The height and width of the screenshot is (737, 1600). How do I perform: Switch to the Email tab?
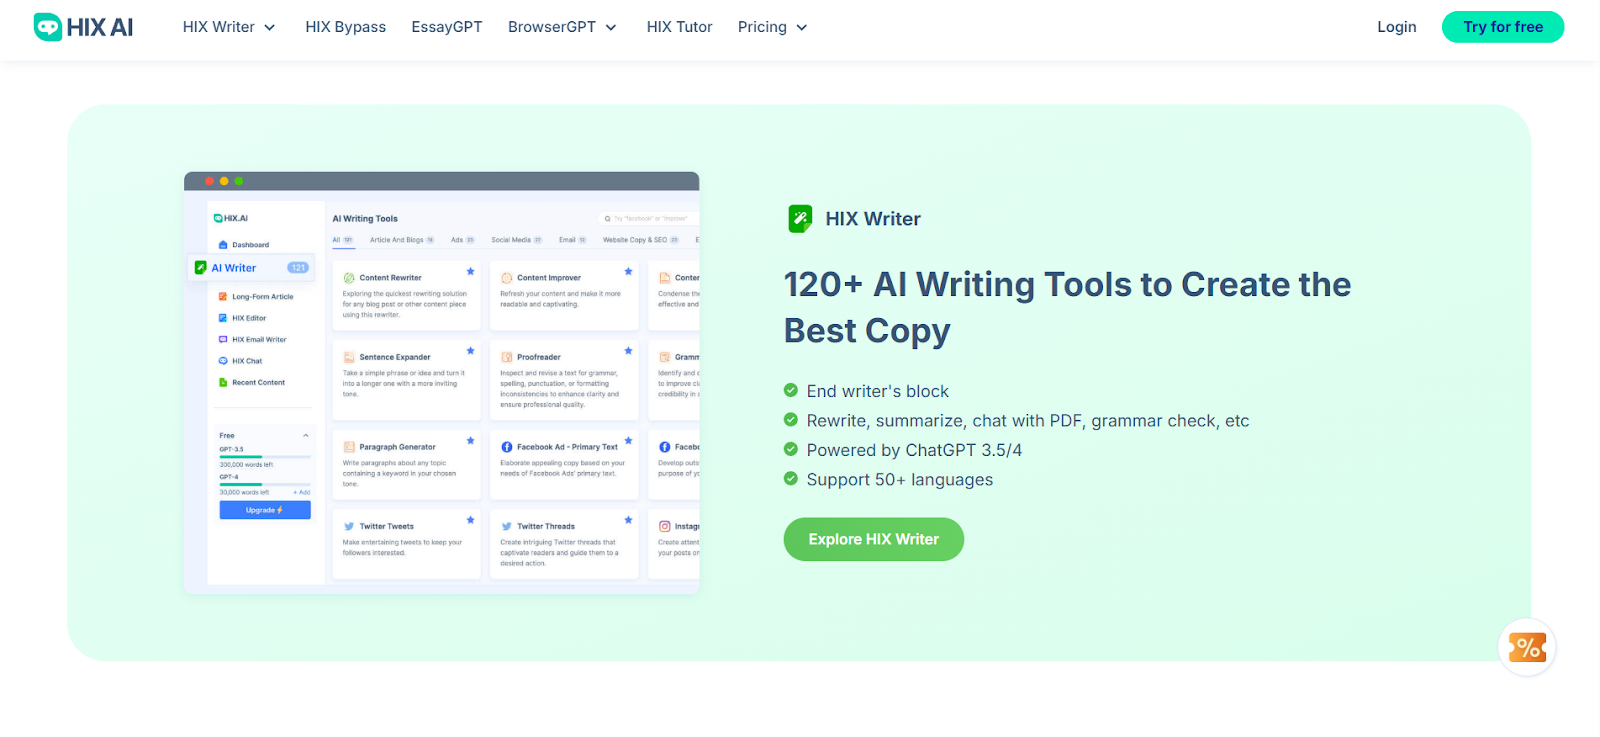573,240
